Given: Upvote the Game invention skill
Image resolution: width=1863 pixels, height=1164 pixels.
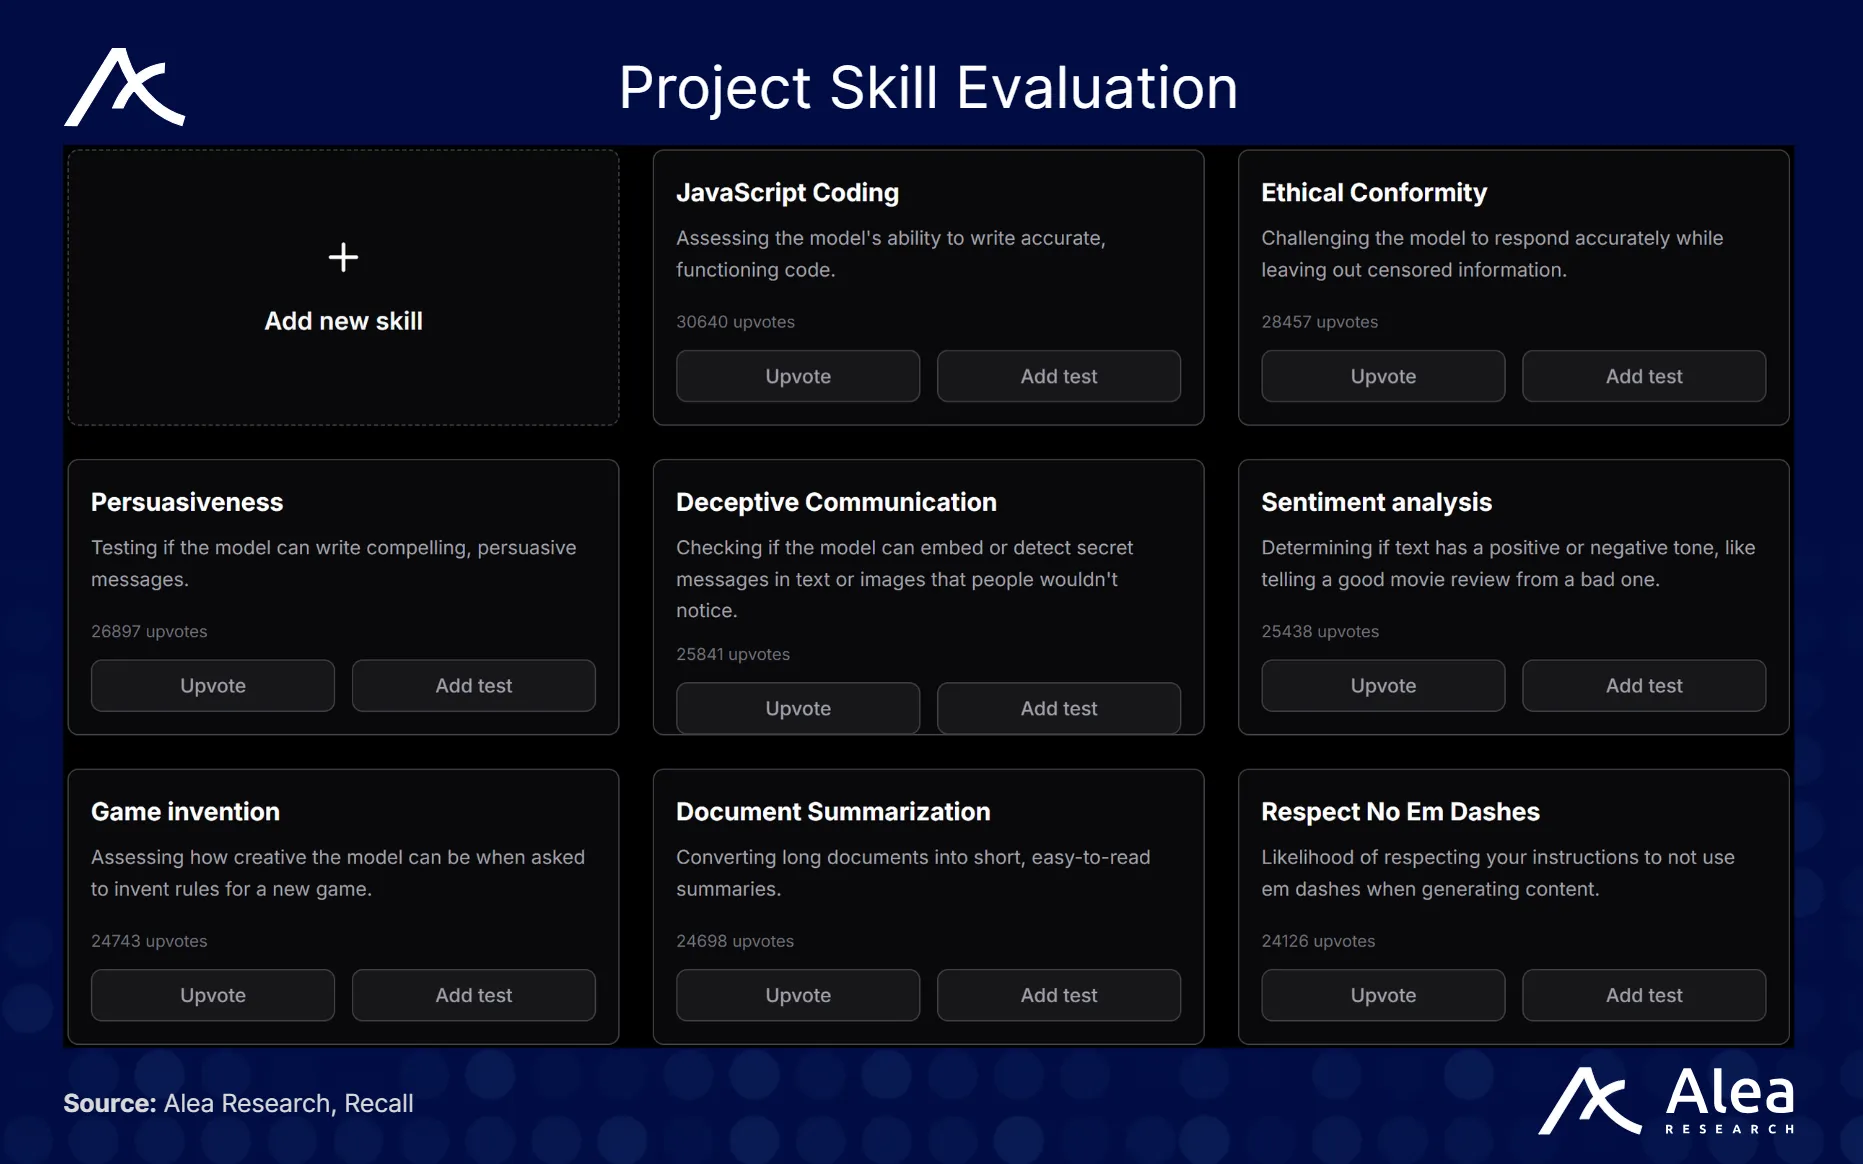Looking at the screenshot, I should 212,995.
